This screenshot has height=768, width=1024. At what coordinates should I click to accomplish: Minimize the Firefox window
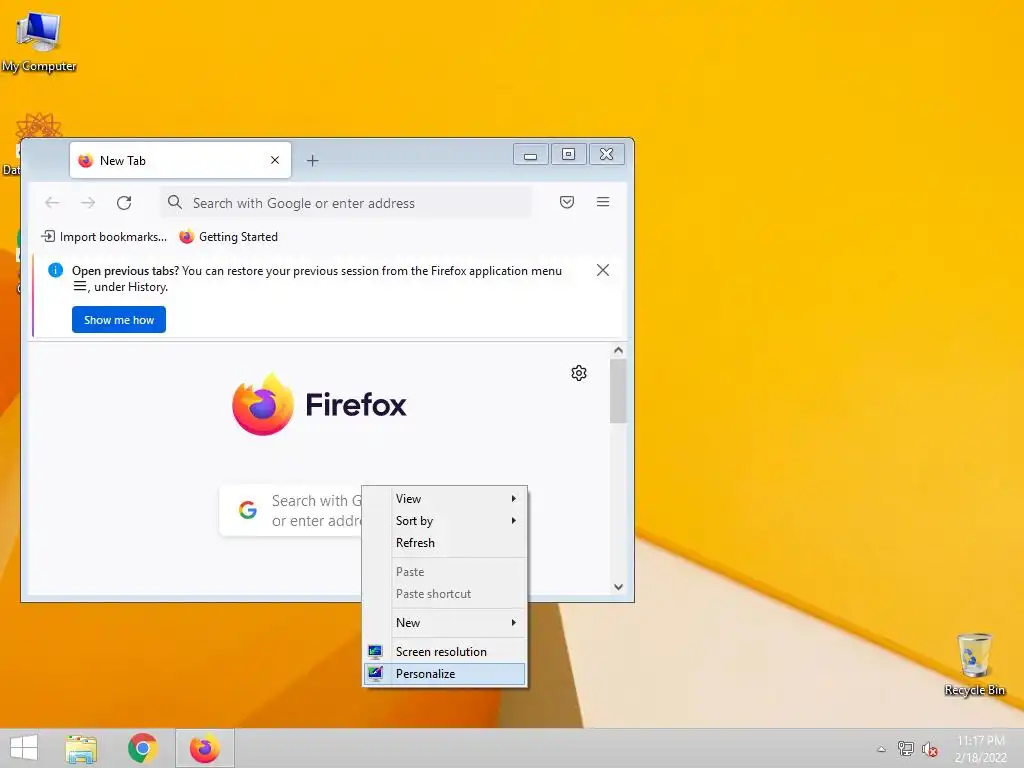[530, 155]
